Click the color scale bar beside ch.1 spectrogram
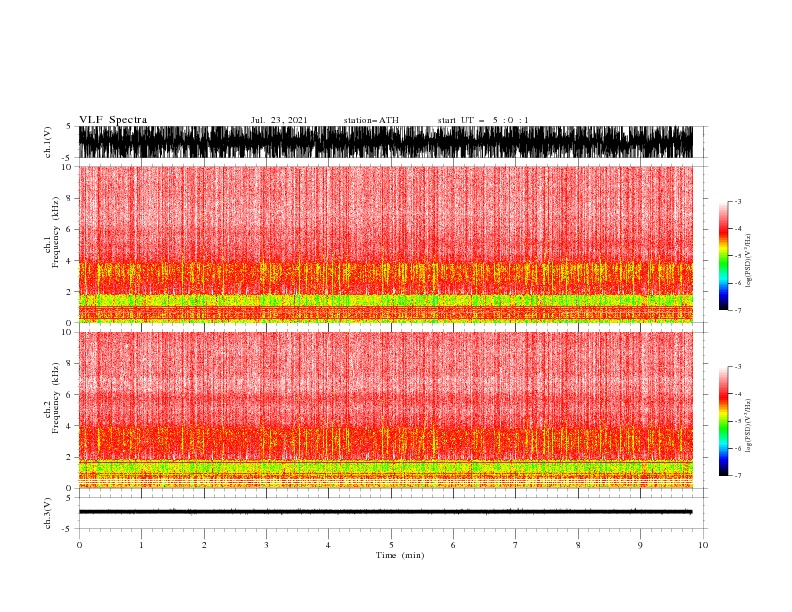 point(723,255)
